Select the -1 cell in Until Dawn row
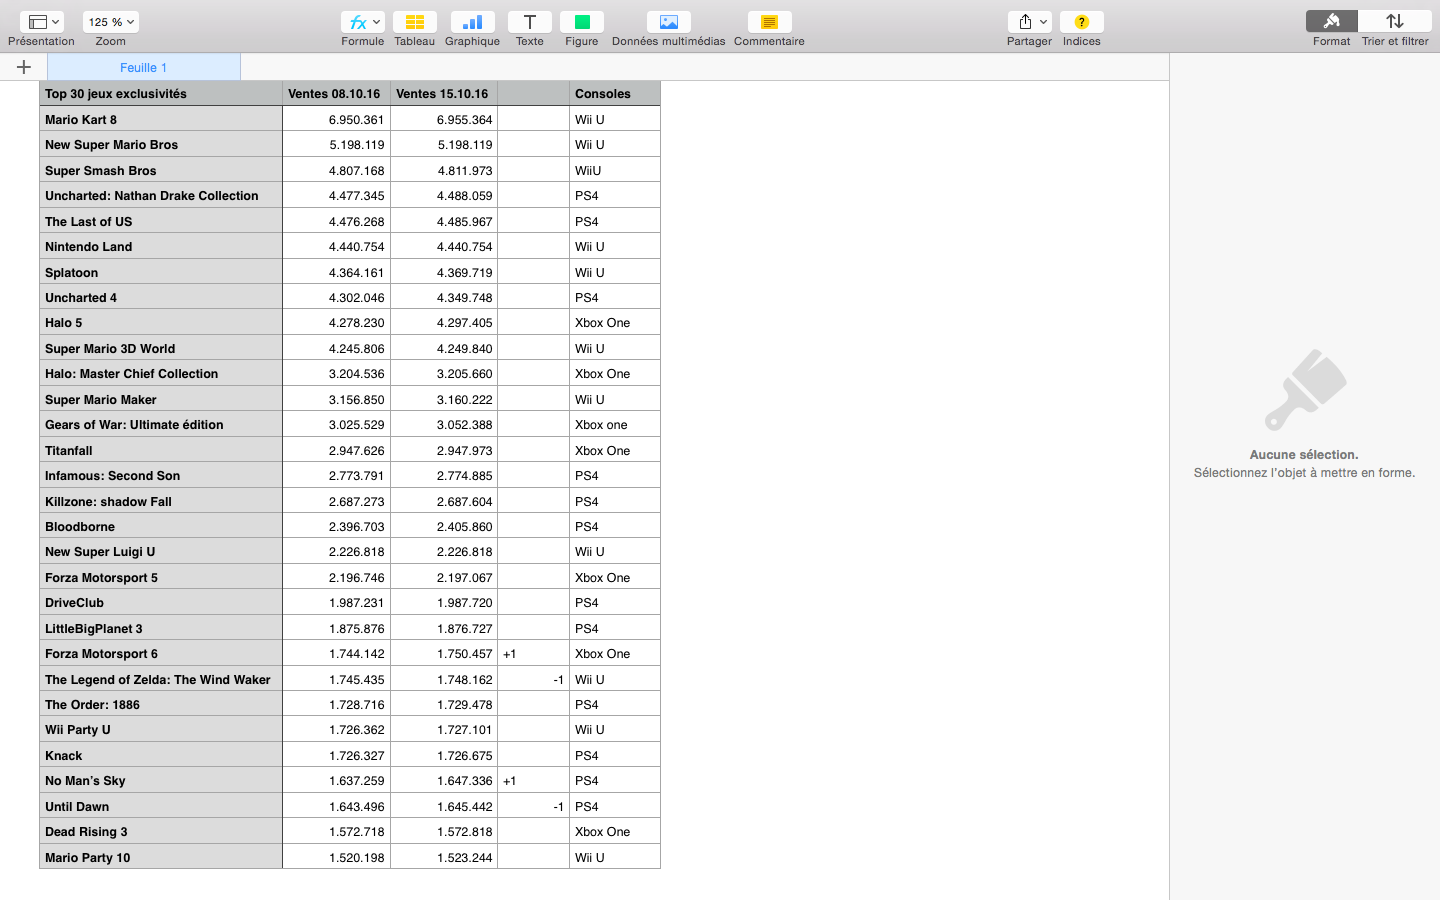The image size is (1440, 900). (533, 806)
